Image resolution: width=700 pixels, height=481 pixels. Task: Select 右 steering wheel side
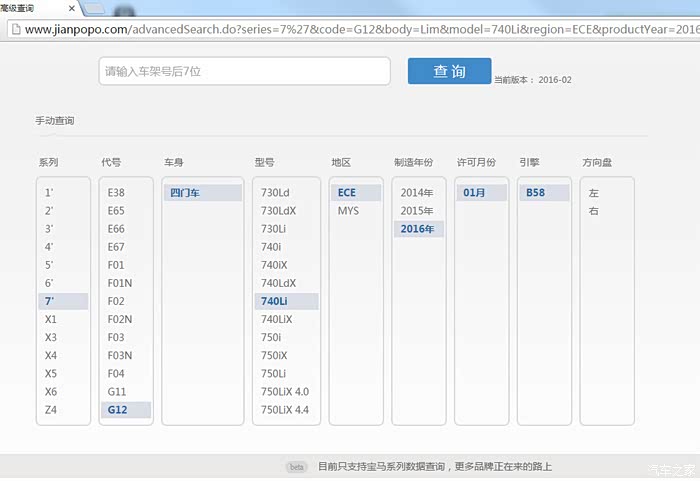(x=594, y=211)
